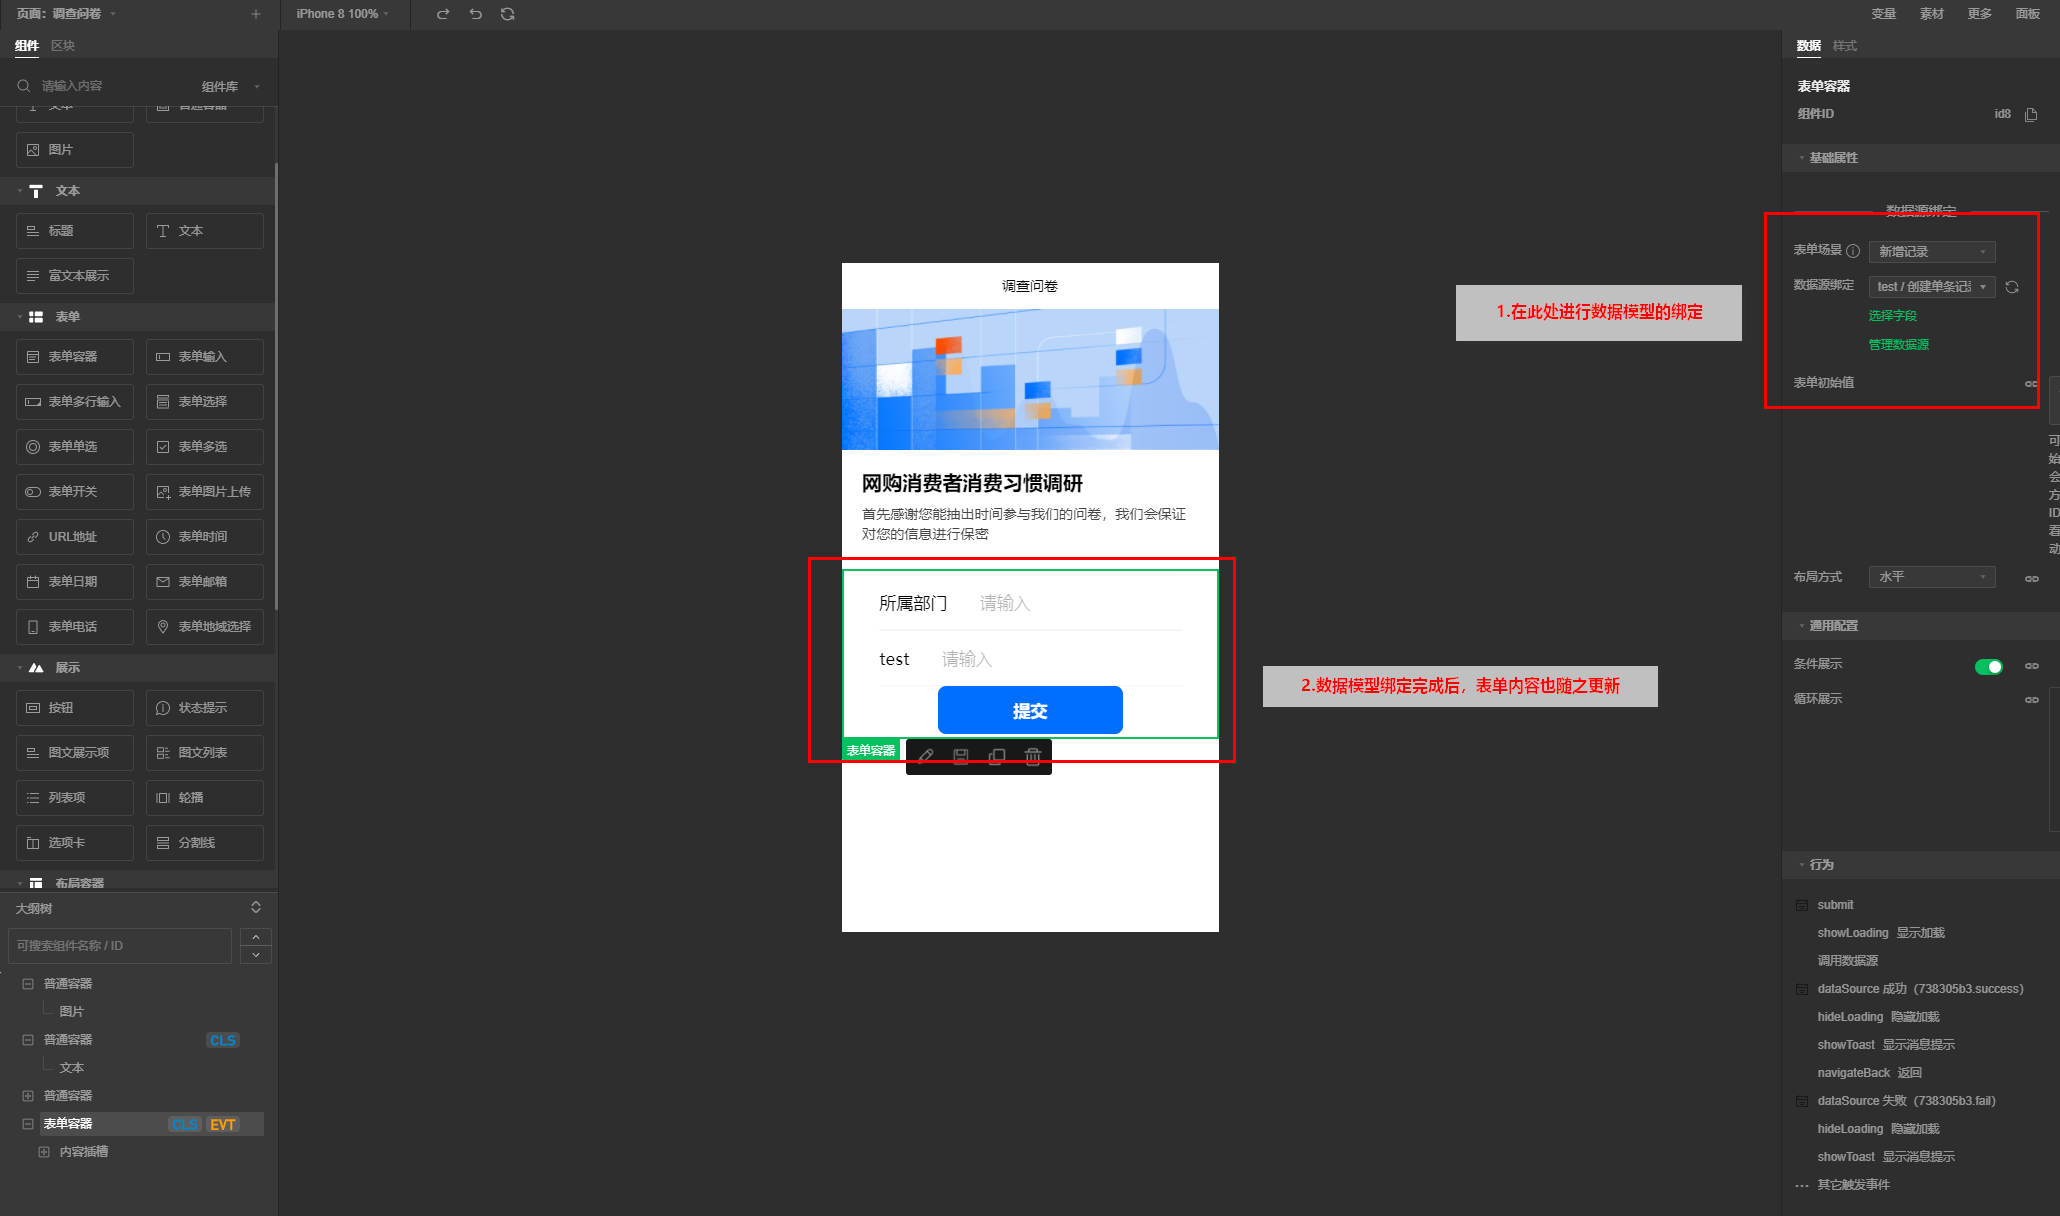Expand the 表单场景 dropdown showing 新增记录
Screen dimensions: 2060x1216
pos(1933,250)
